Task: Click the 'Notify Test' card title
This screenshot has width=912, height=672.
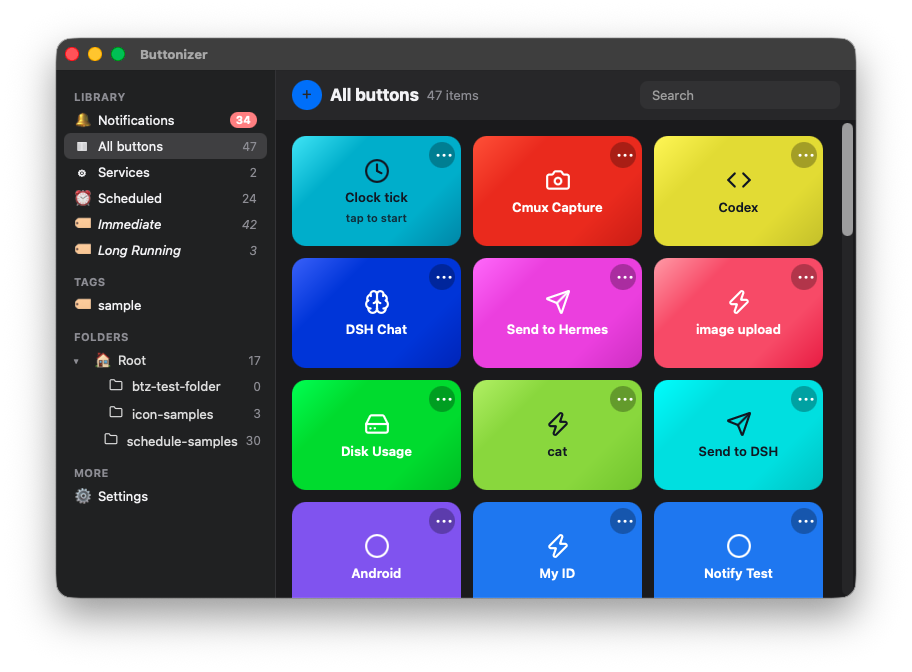Action: click(739, 573)
